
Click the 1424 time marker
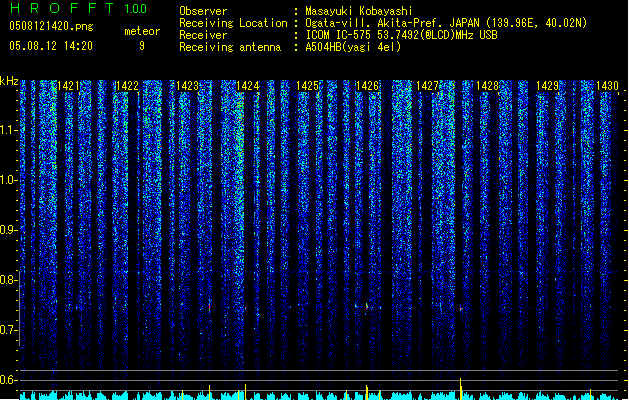(248, 86)
